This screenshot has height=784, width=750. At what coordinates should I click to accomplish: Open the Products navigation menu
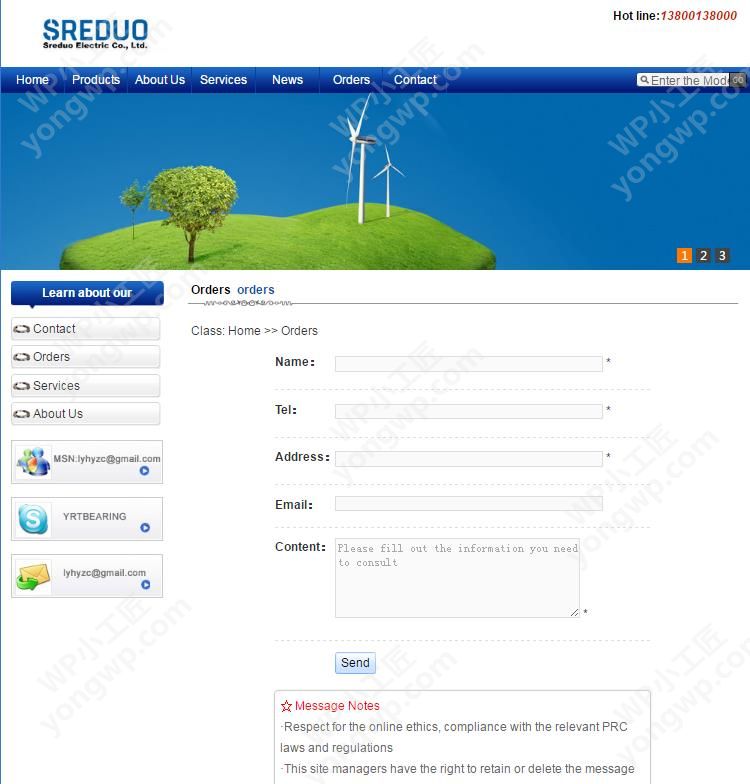point(96,80)
